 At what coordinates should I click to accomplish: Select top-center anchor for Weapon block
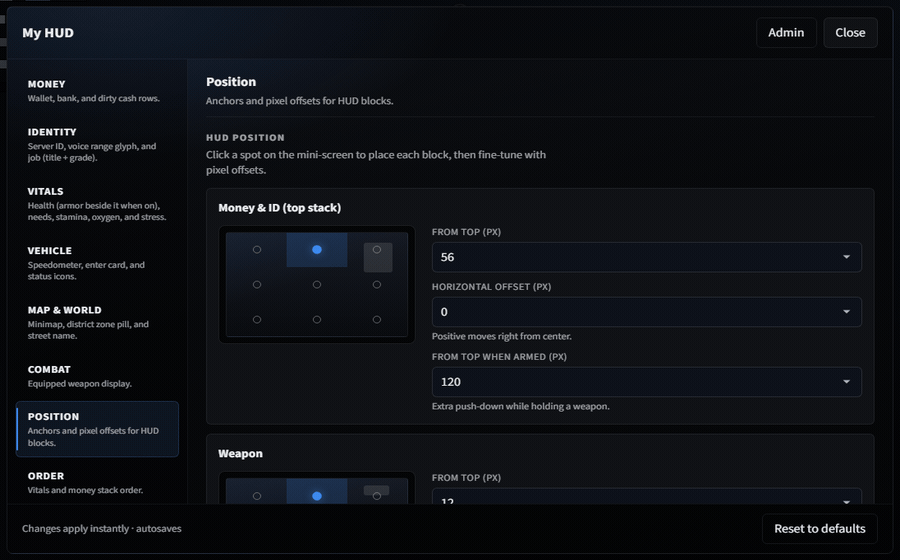coord(317,496)
